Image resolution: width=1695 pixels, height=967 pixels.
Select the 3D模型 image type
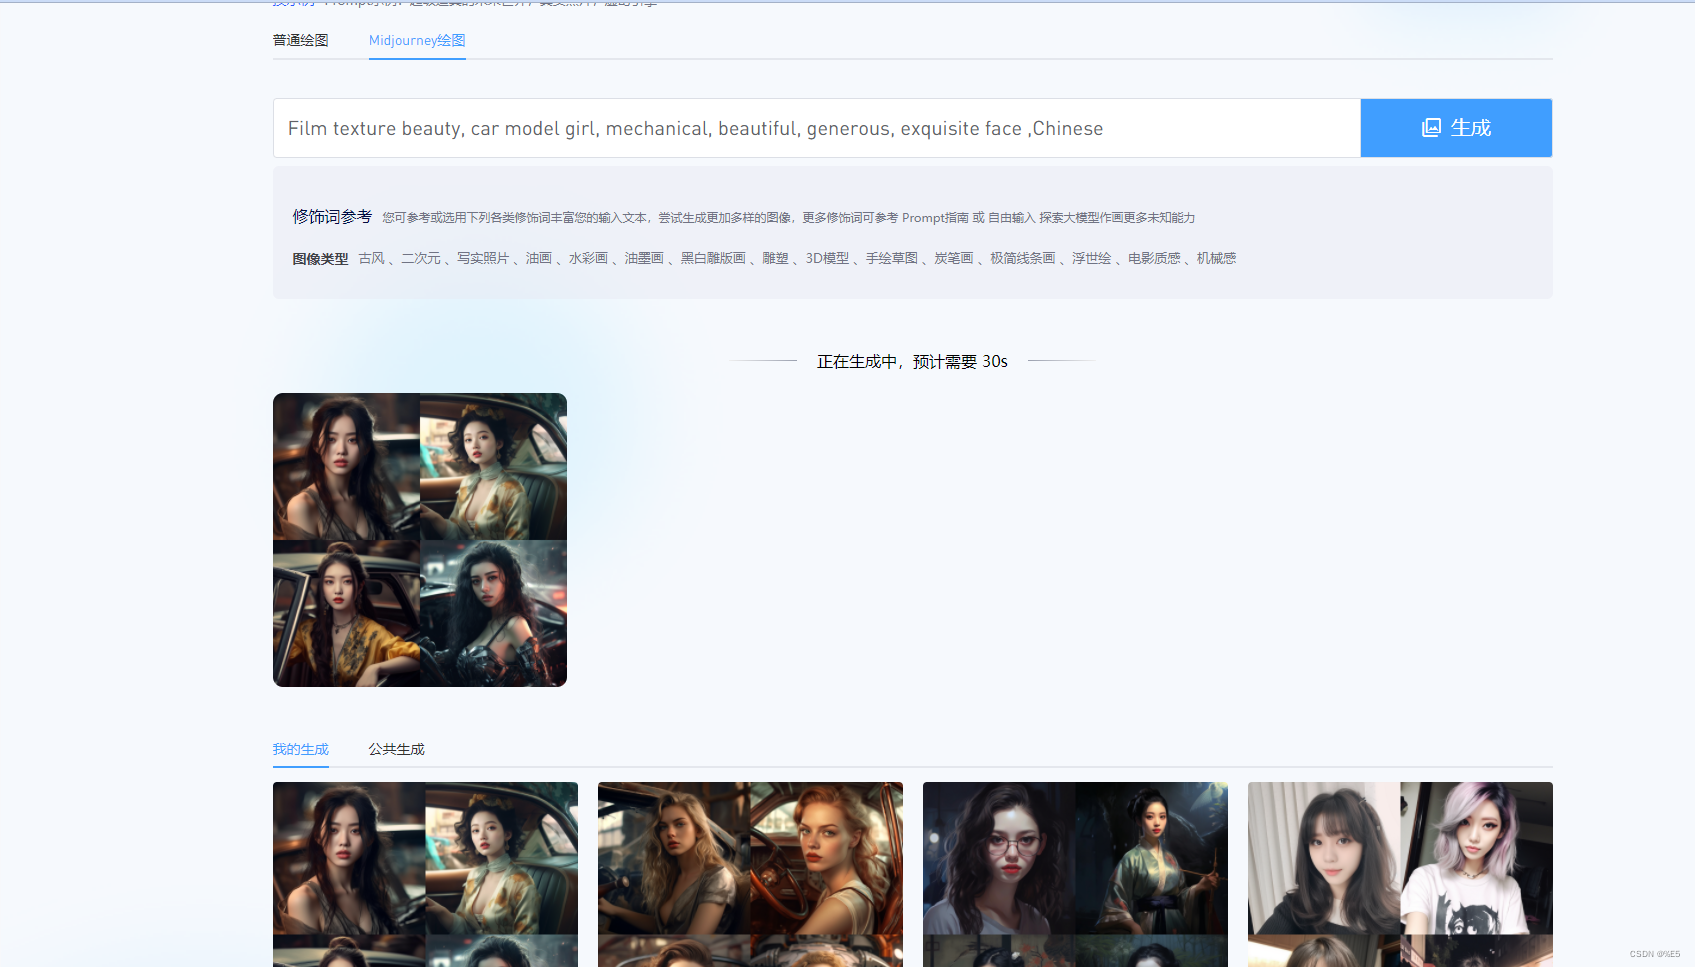point(827,258)
